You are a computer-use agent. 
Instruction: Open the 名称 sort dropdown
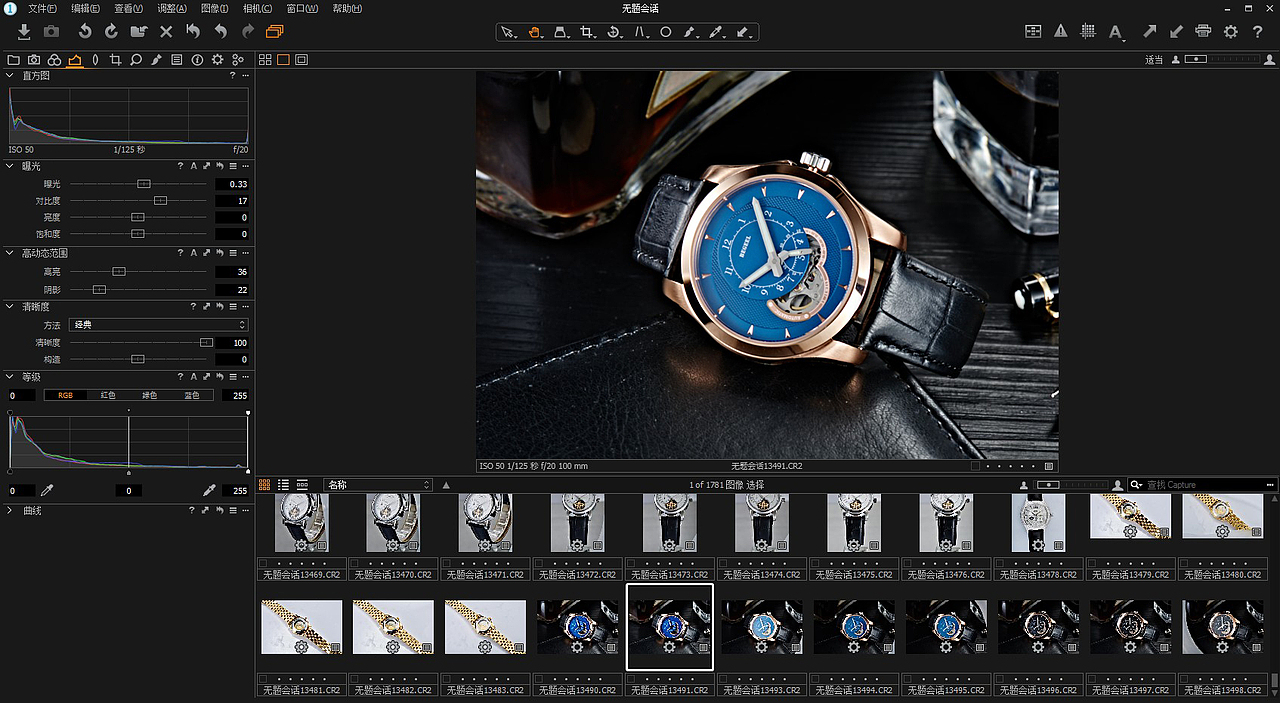pos(377,485)
